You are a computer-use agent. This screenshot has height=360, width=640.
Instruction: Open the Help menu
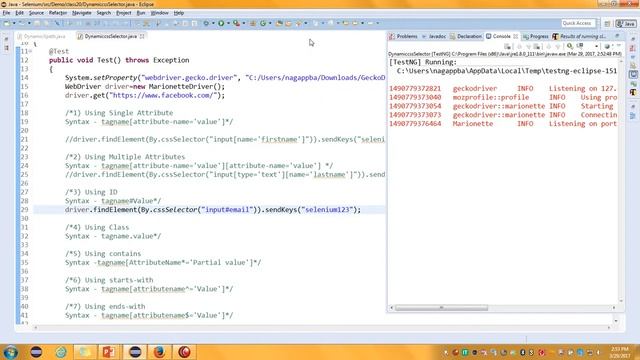pos(179,13)
